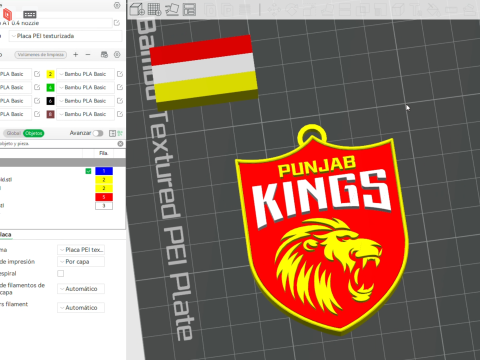This screenshot has width=480, height=360.
Task: Click the A1 0.4 nozzle printer name field
Action: pos(56,23)
